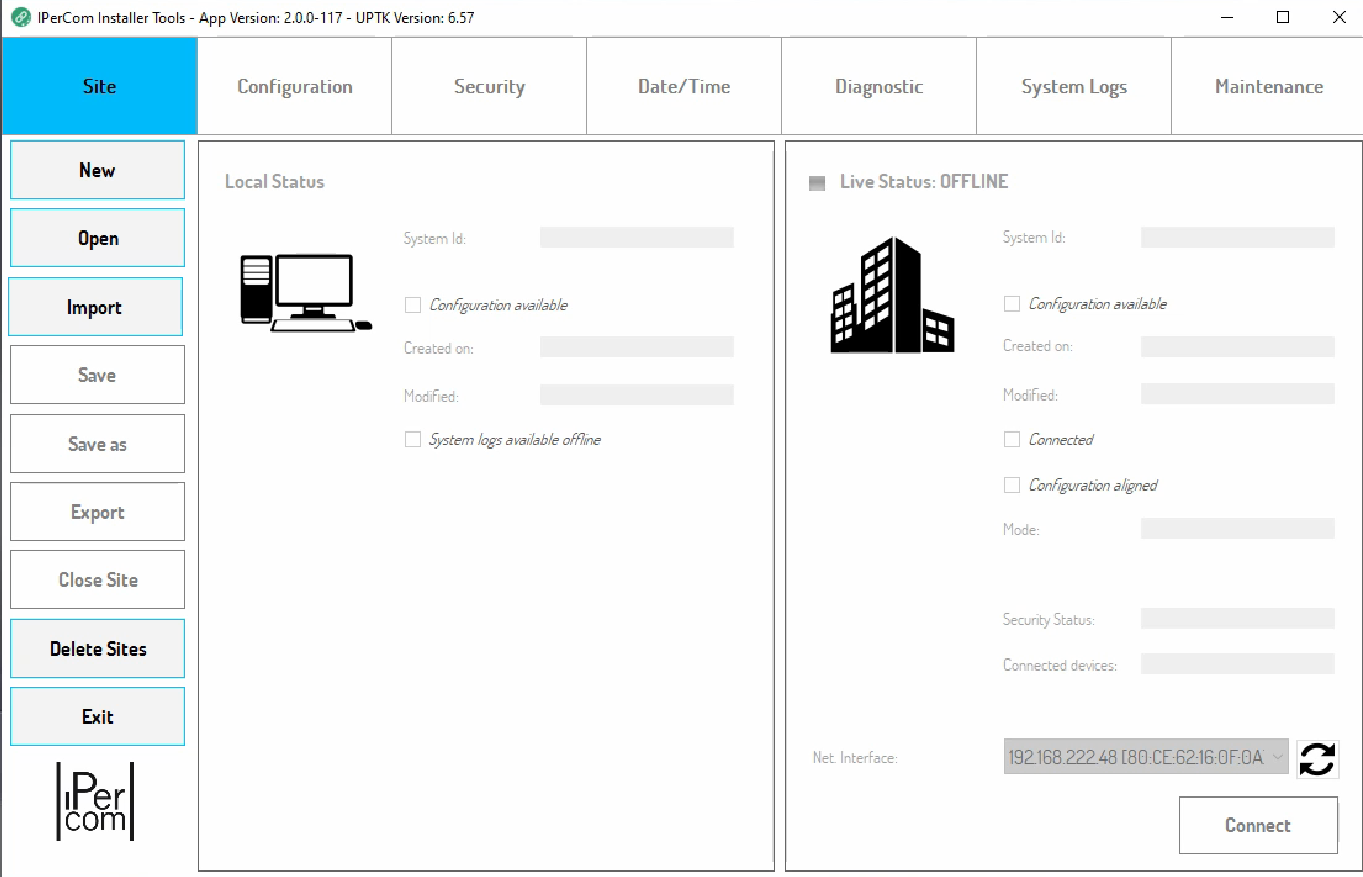1363x877 pixels.
Task: Click the Modified field under Local Status
Action: pos(636,395)
